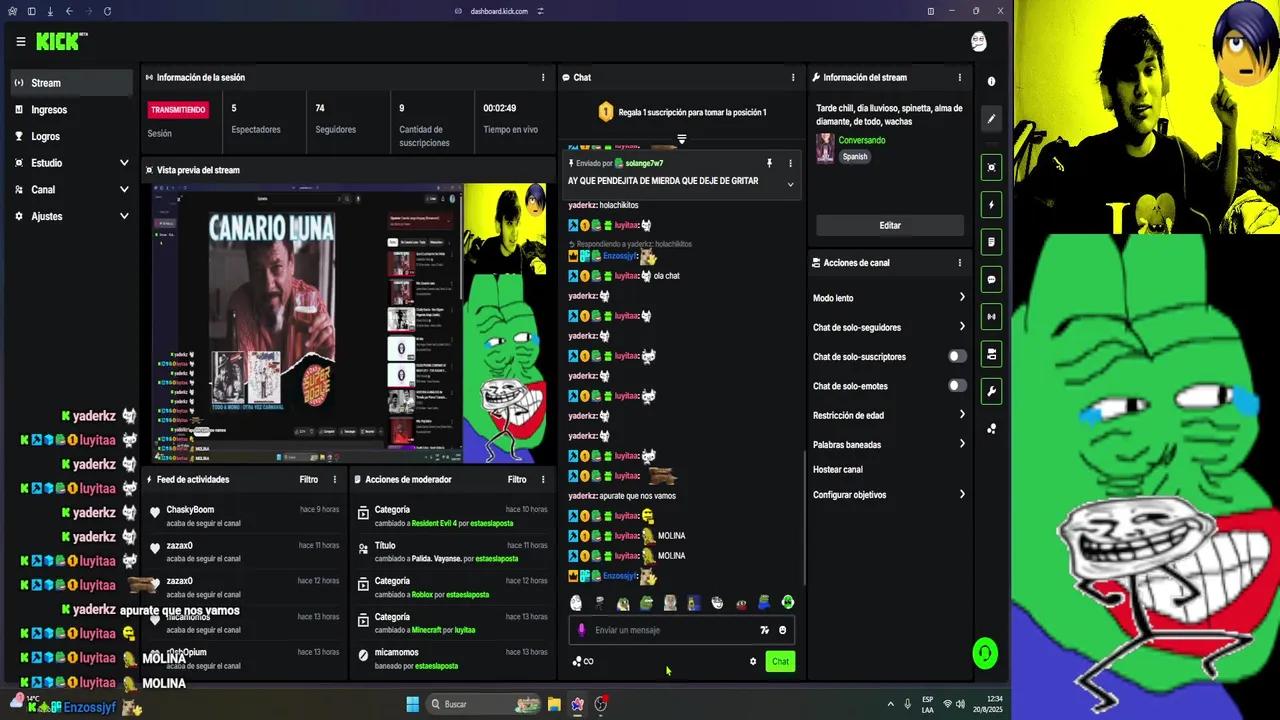Unpin the pinned chat message
1280x720 pixels.
tap(769, 163)
